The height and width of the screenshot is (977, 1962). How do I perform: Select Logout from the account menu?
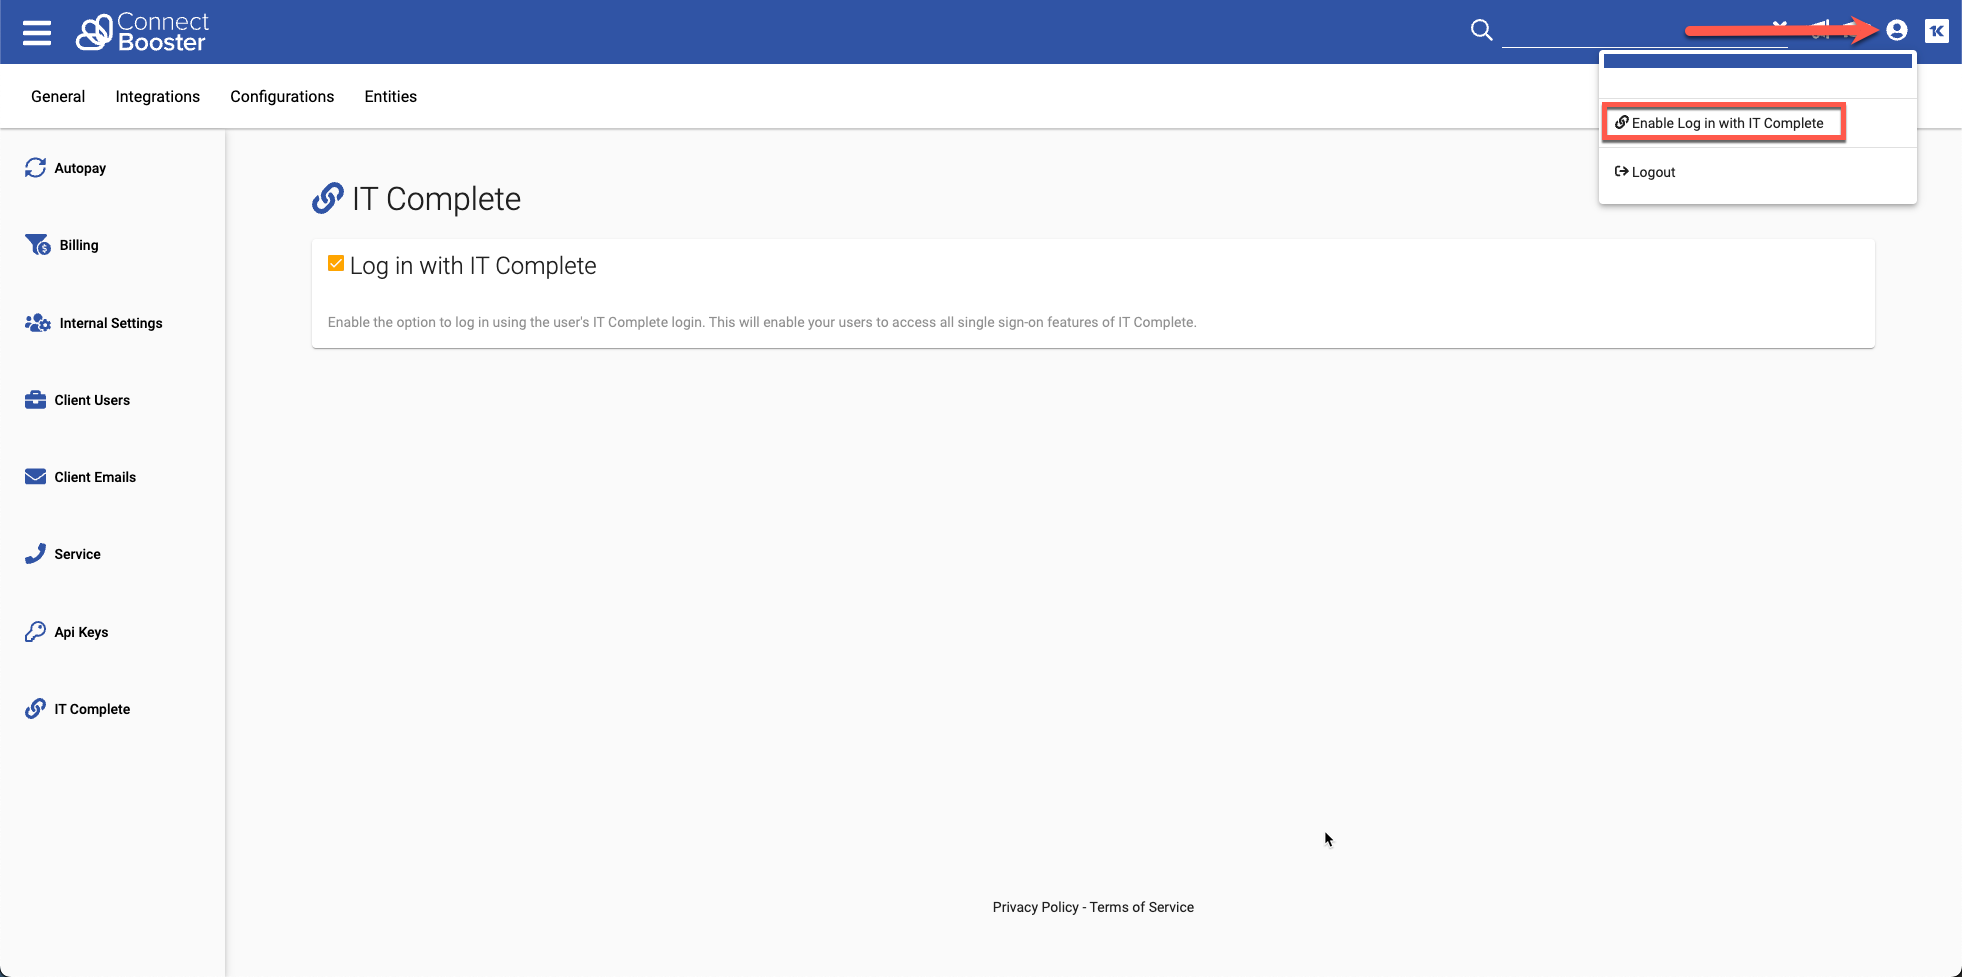[x=1645, y=172]
